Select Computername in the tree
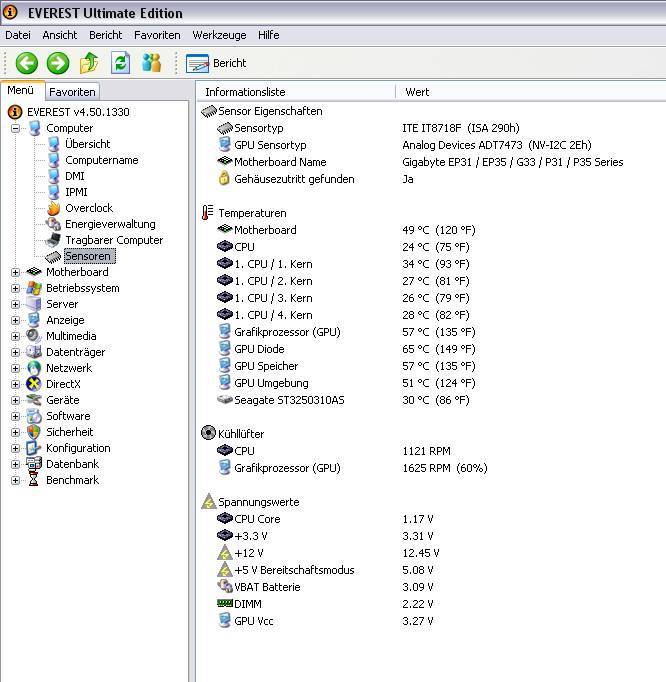 102,160
